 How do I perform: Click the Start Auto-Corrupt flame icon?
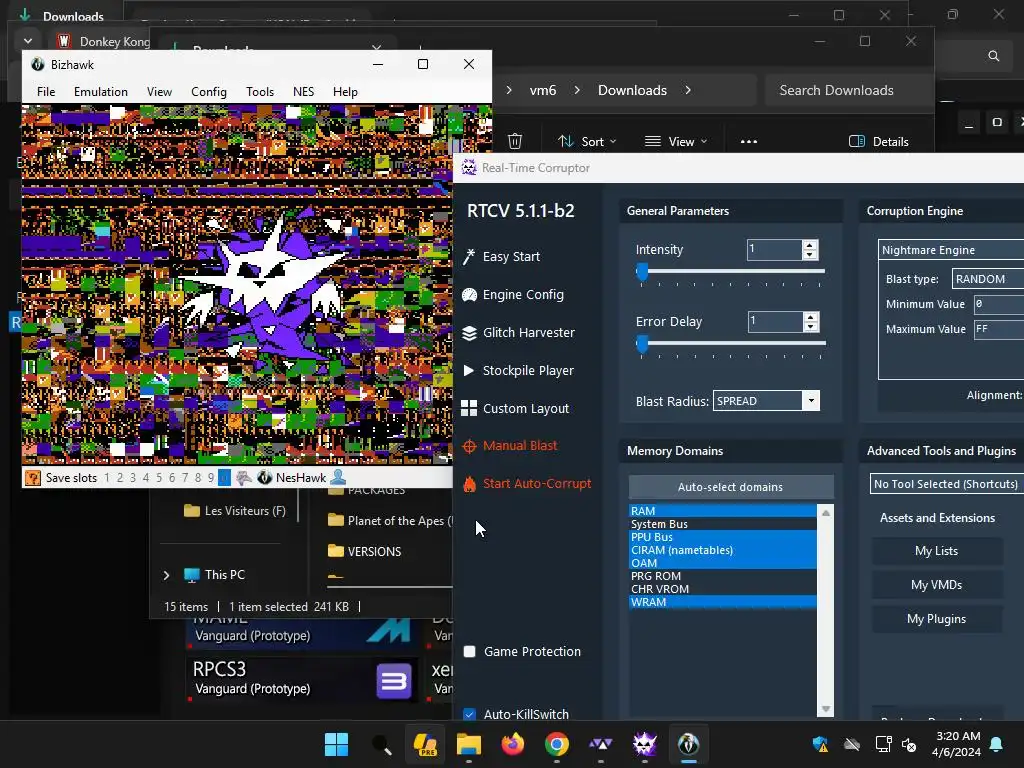[x=469, y=484]
